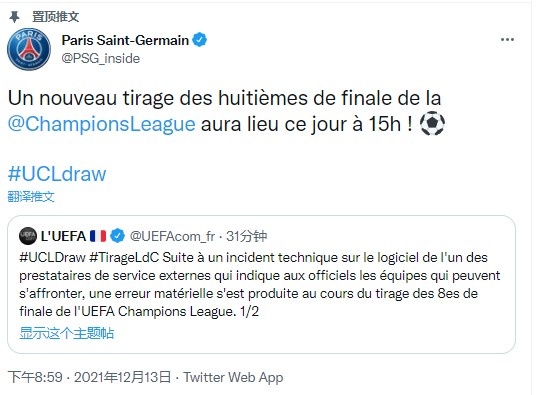The height and width of the screenshot is (395, 545).
Task: Click 显示这个主题帖 show thread link
Action: pos(66,333)
